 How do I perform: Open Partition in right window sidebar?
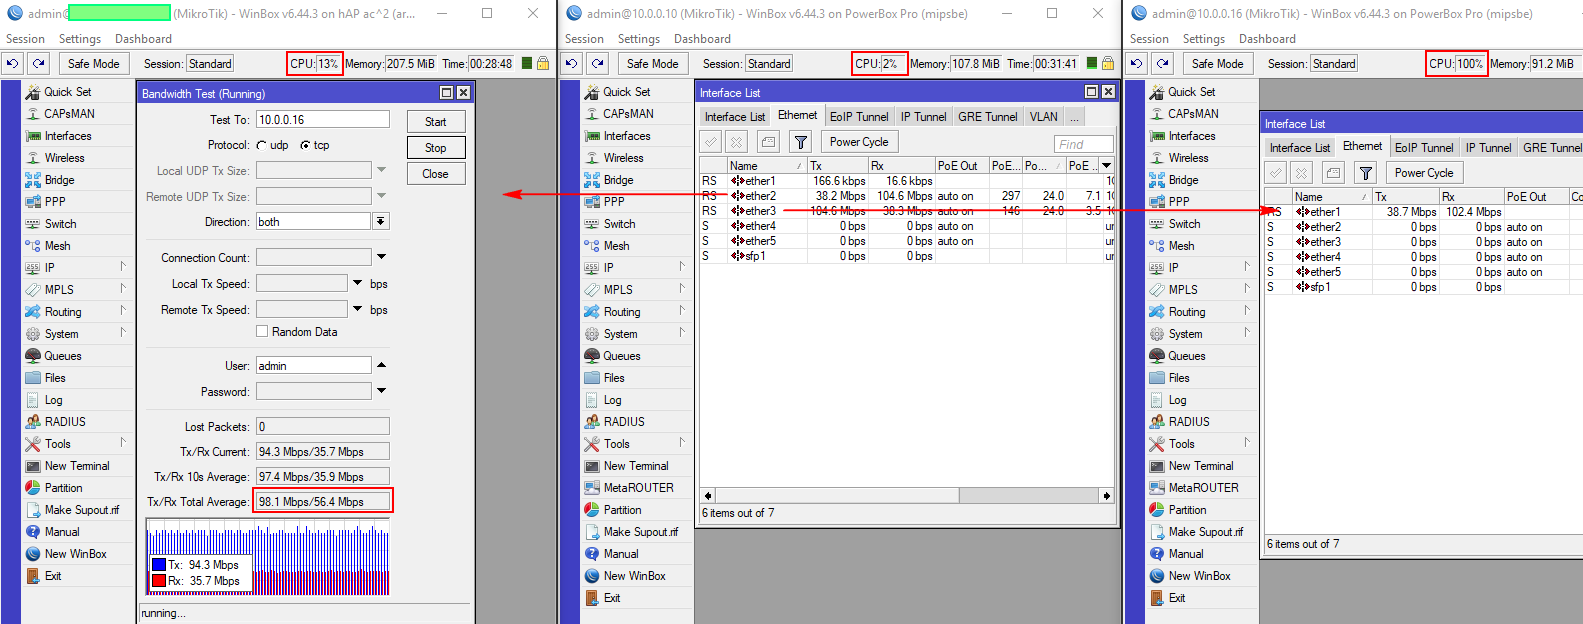click(x=1187, y=509)
